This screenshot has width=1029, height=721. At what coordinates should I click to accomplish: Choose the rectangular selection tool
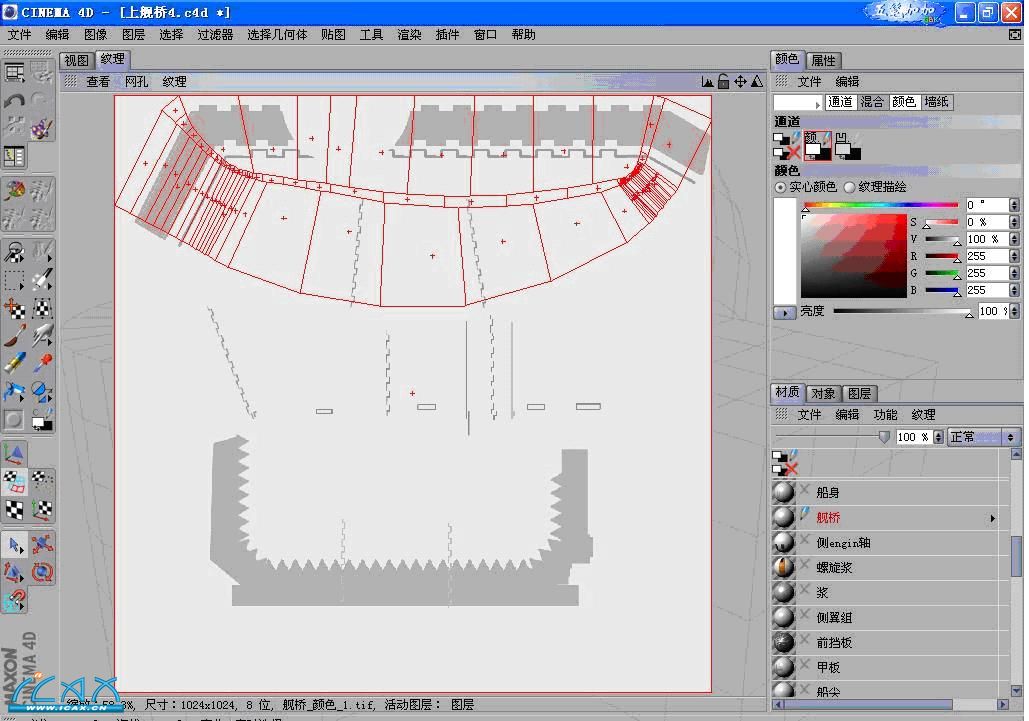coord(15,280)
